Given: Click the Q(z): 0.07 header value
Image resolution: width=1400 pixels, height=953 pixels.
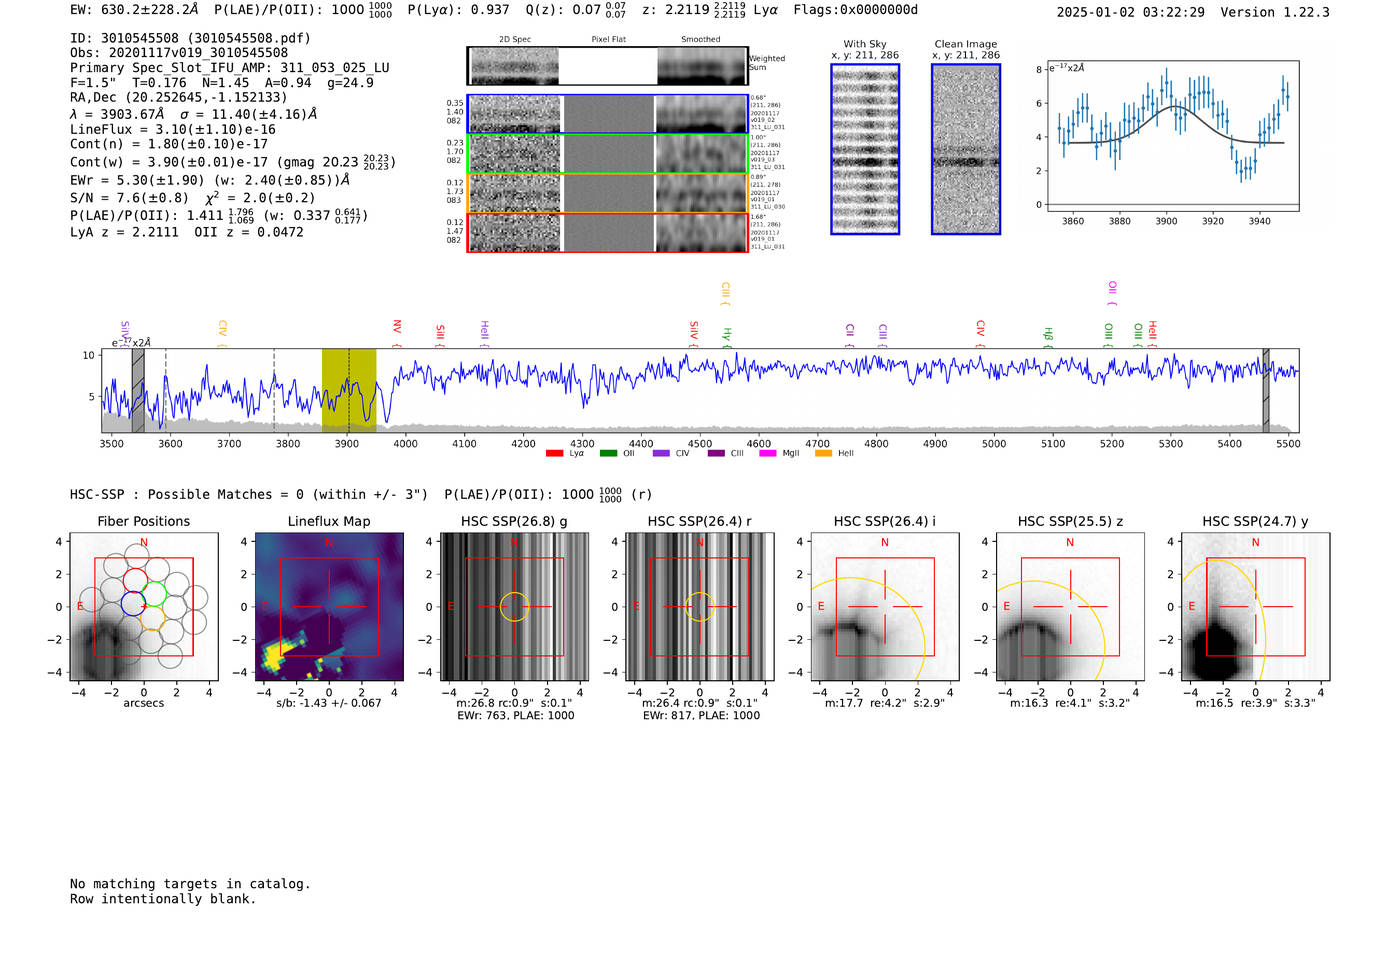Looking at the screenshot, I should point(576,10).
